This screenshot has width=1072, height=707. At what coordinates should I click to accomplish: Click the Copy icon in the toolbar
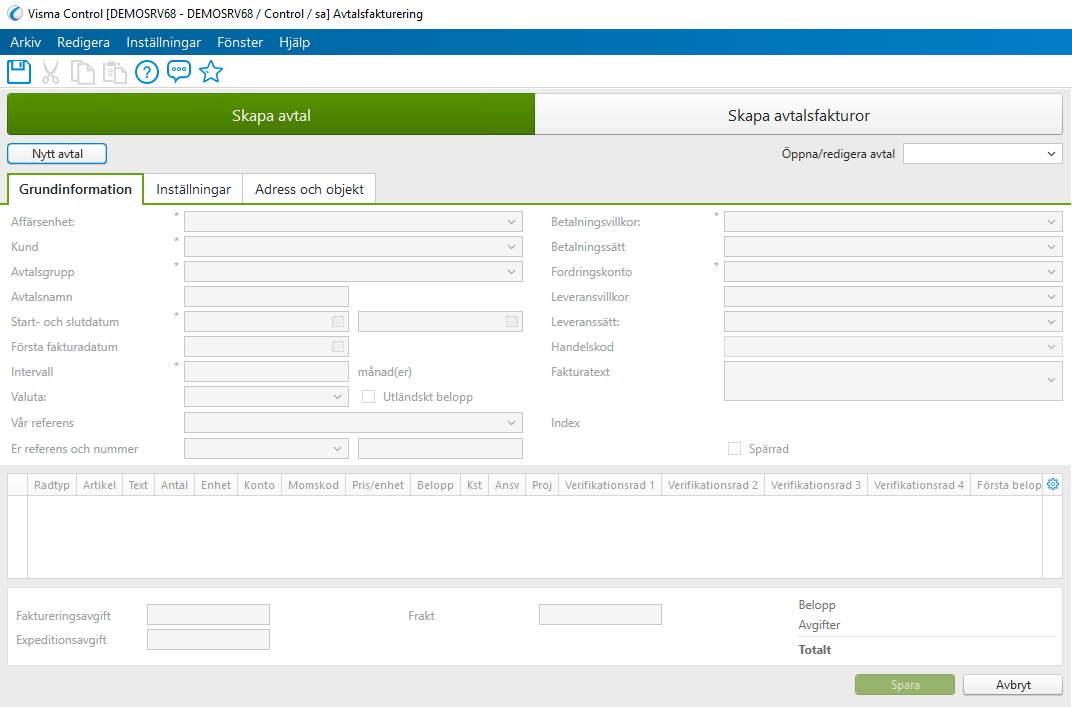coord(82,71)
